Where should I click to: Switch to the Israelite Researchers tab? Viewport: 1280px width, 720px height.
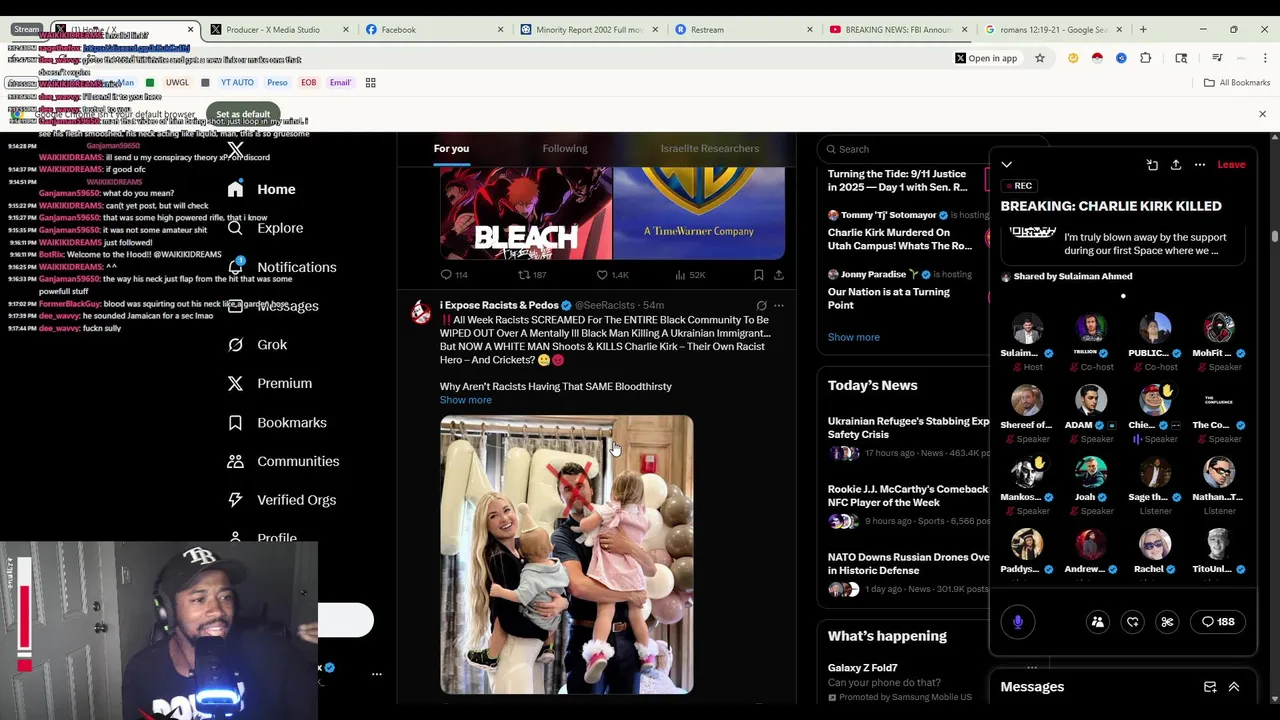(710, 148)
